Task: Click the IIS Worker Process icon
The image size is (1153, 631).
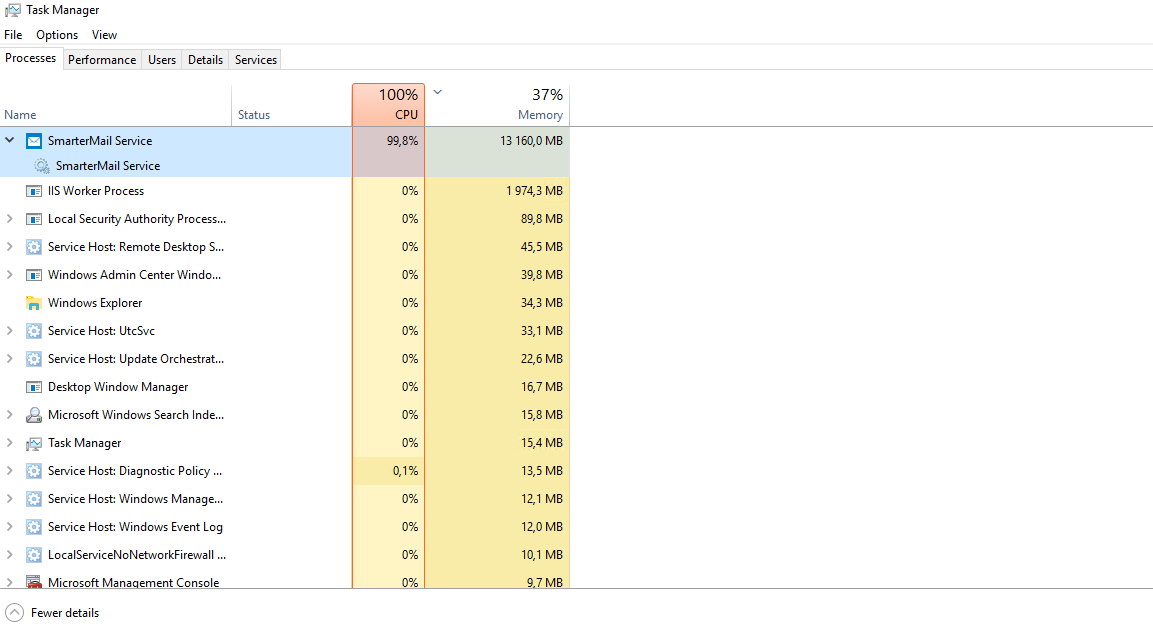Action: click(34, 191)
